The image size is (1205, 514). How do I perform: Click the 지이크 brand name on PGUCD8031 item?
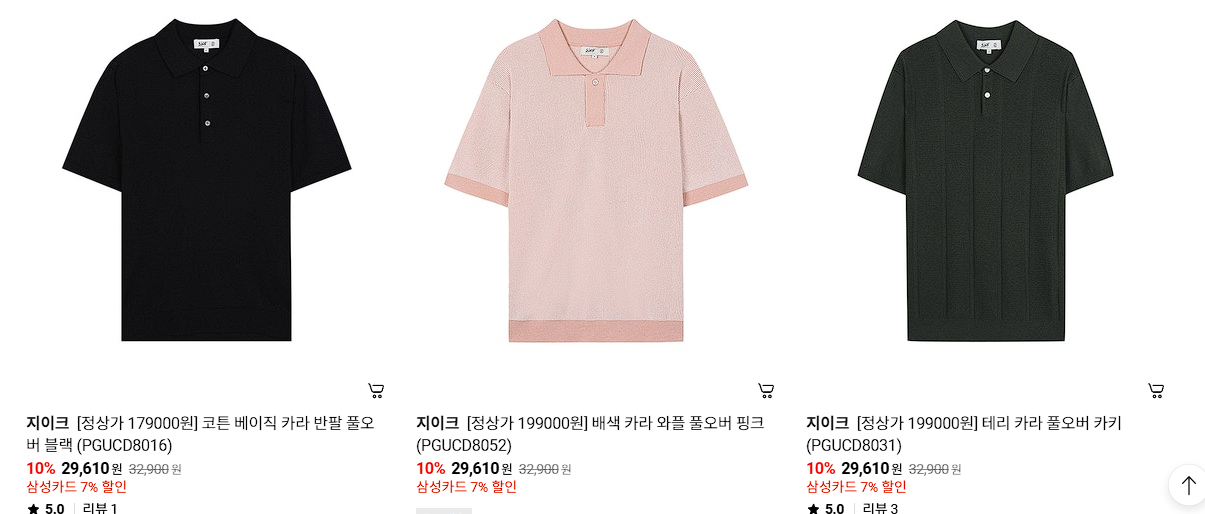828,423
